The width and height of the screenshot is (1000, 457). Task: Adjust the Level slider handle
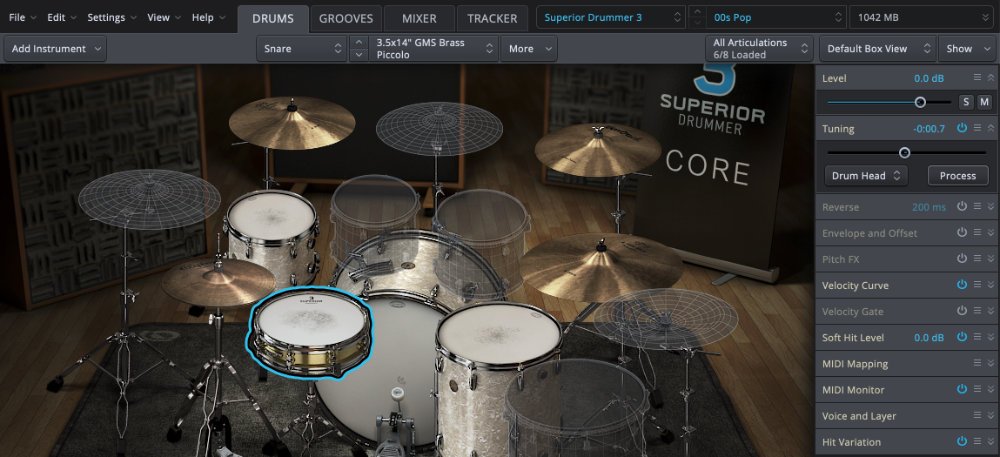click(920, 102)
